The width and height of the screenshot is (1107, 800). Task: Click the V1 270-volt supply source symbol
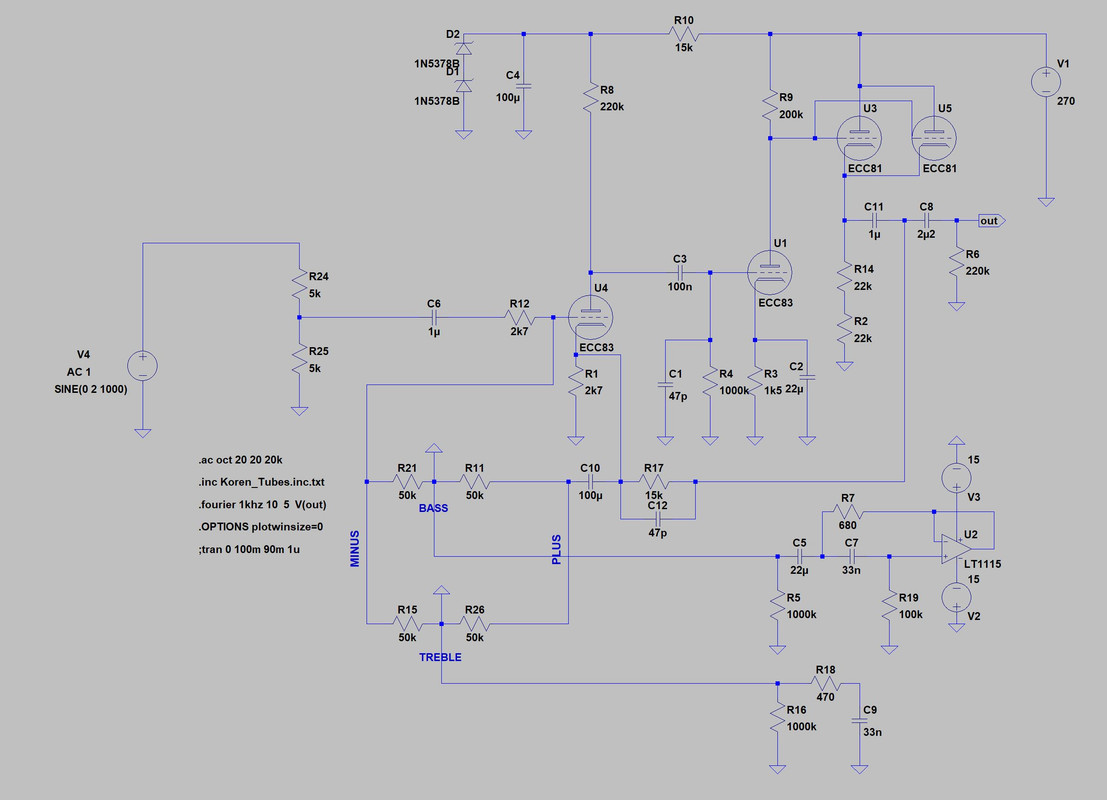click(1046, 82)
